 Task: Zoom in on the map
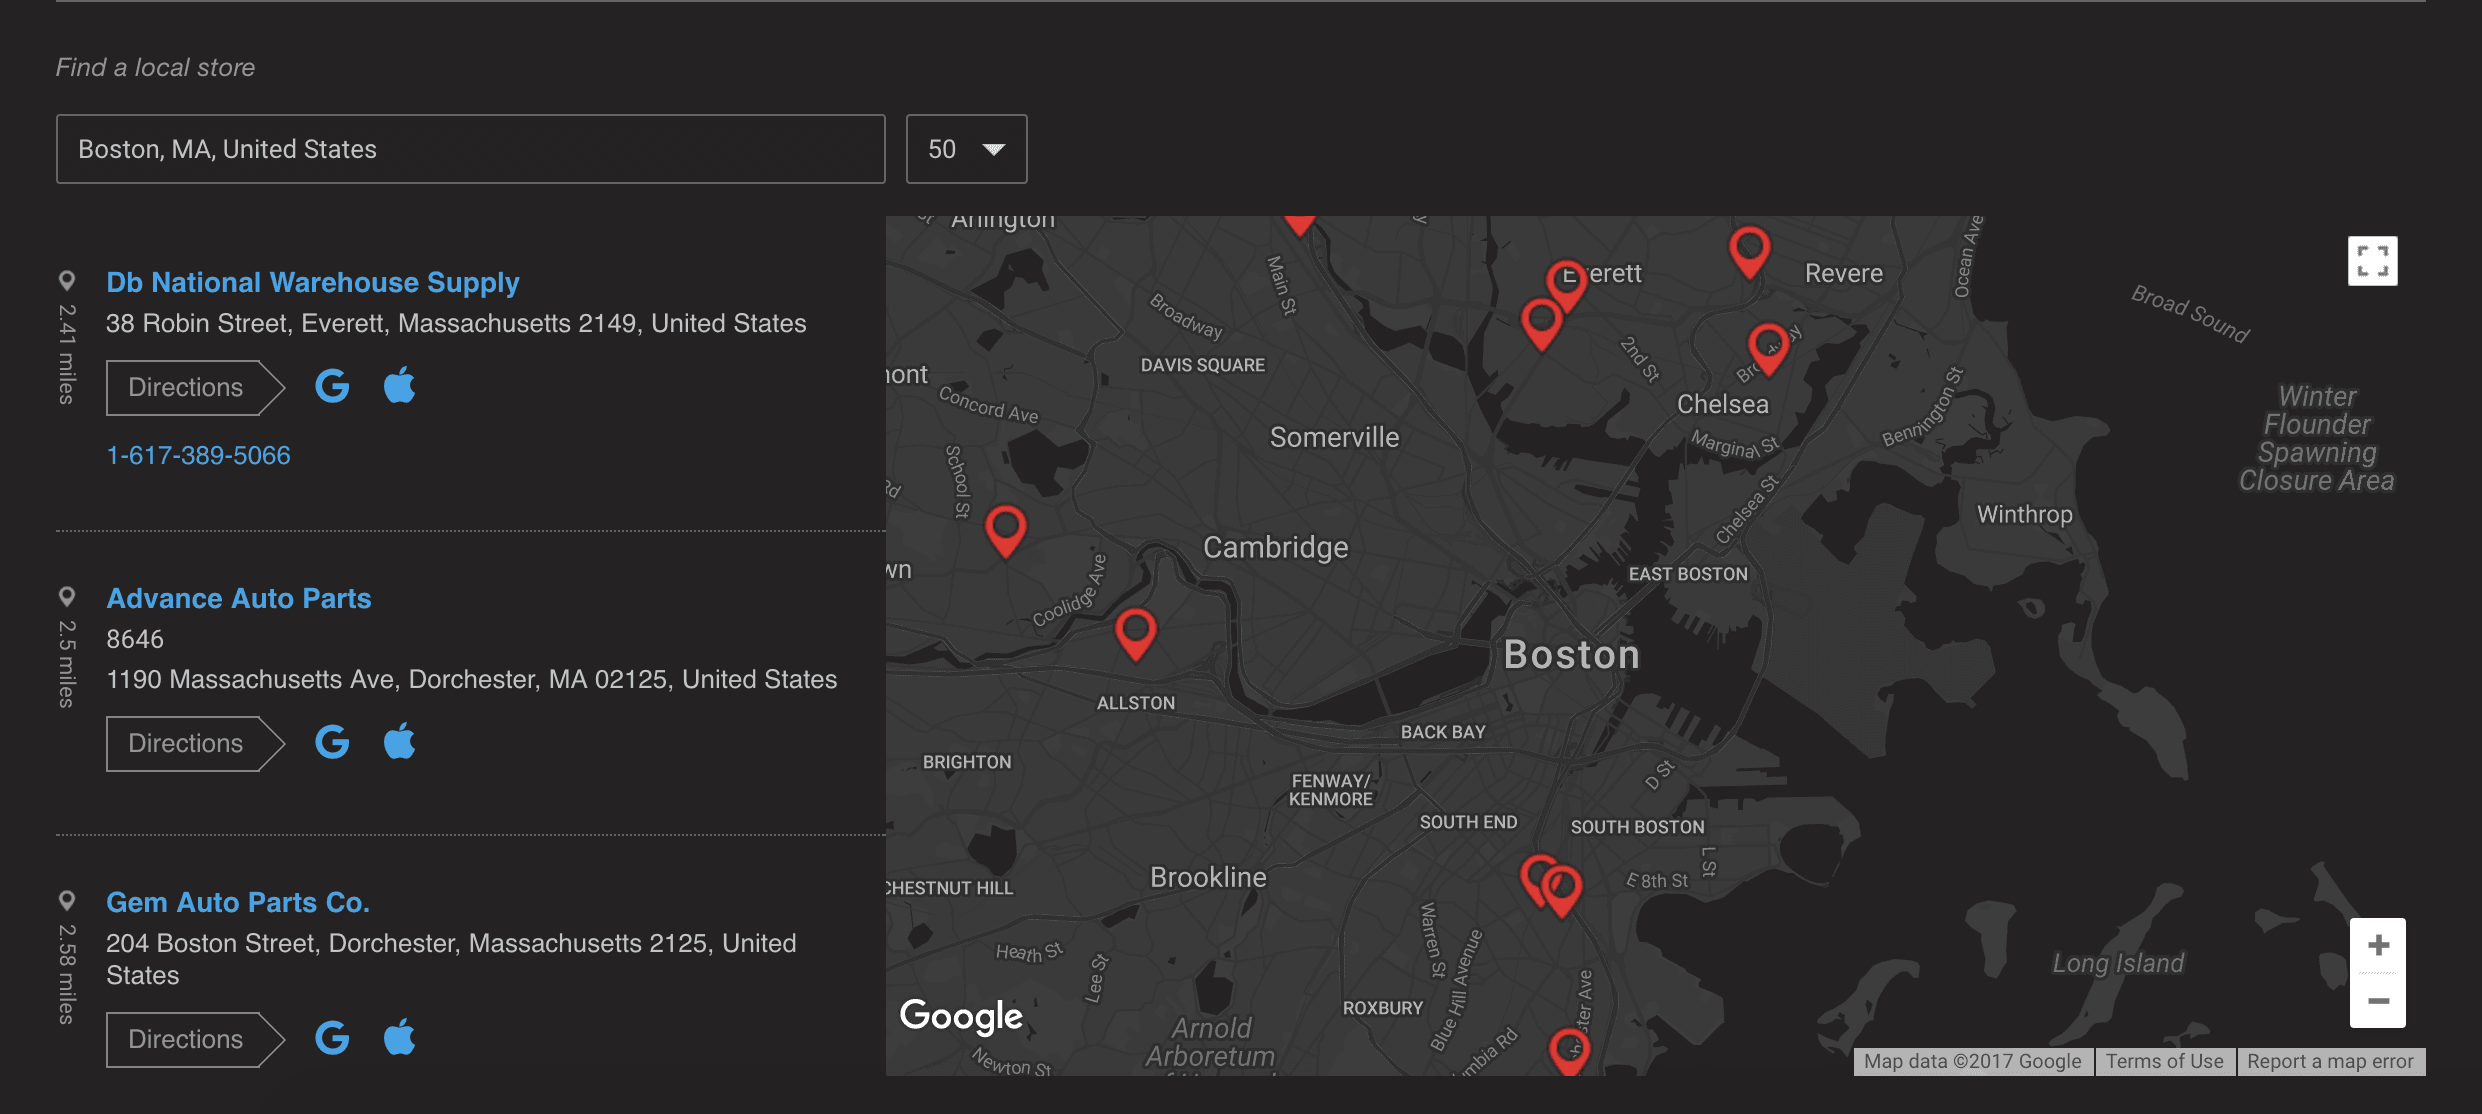point(2378,945)
